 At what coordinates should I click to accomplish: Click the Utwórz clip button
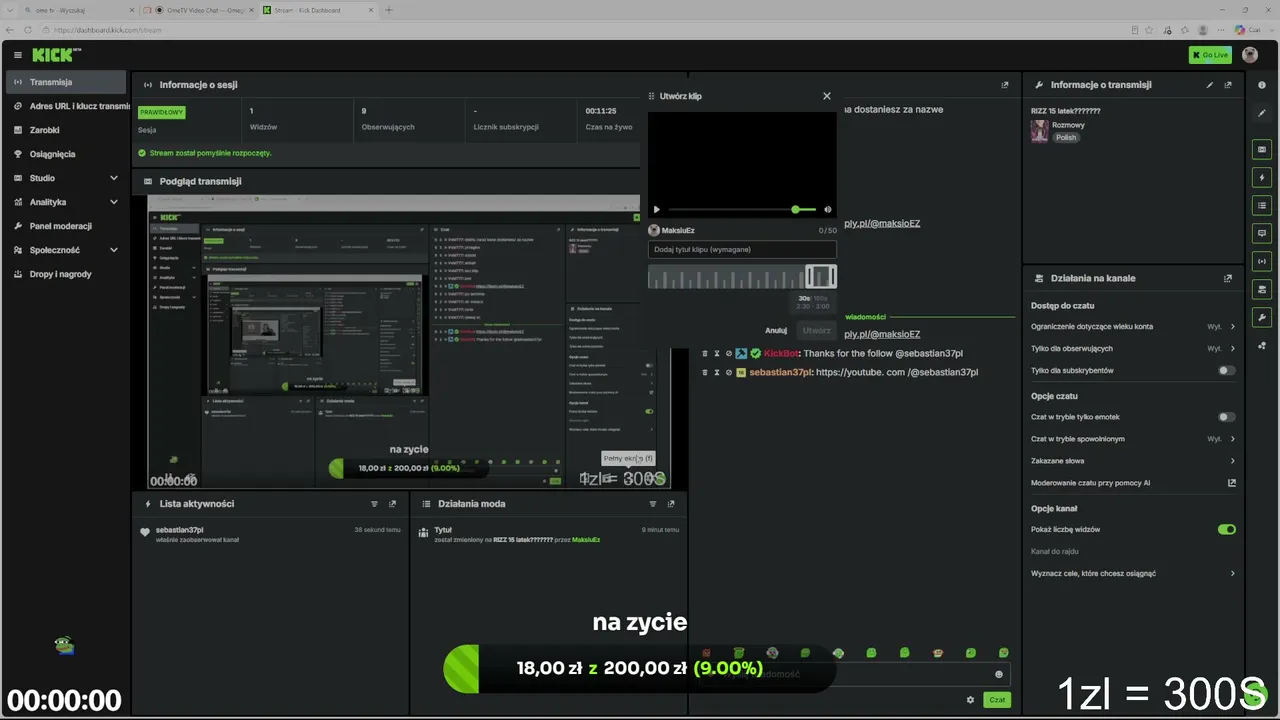[817, 330]
